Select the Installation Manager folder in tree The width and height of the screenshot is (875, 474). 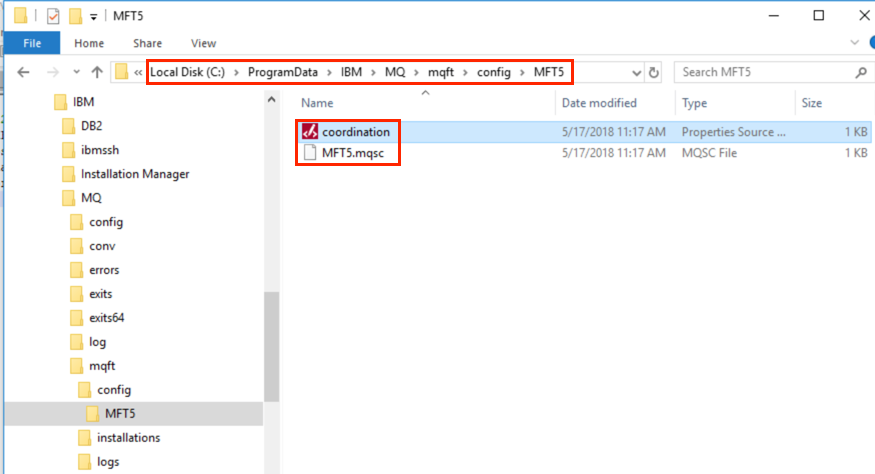(x=135, y=174)
